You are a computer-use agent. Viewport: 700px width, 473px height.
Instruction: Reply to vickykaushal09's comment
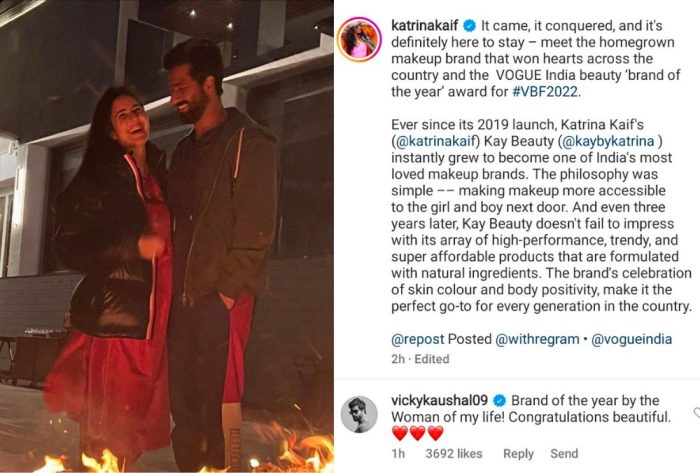(x=518, y=453)
